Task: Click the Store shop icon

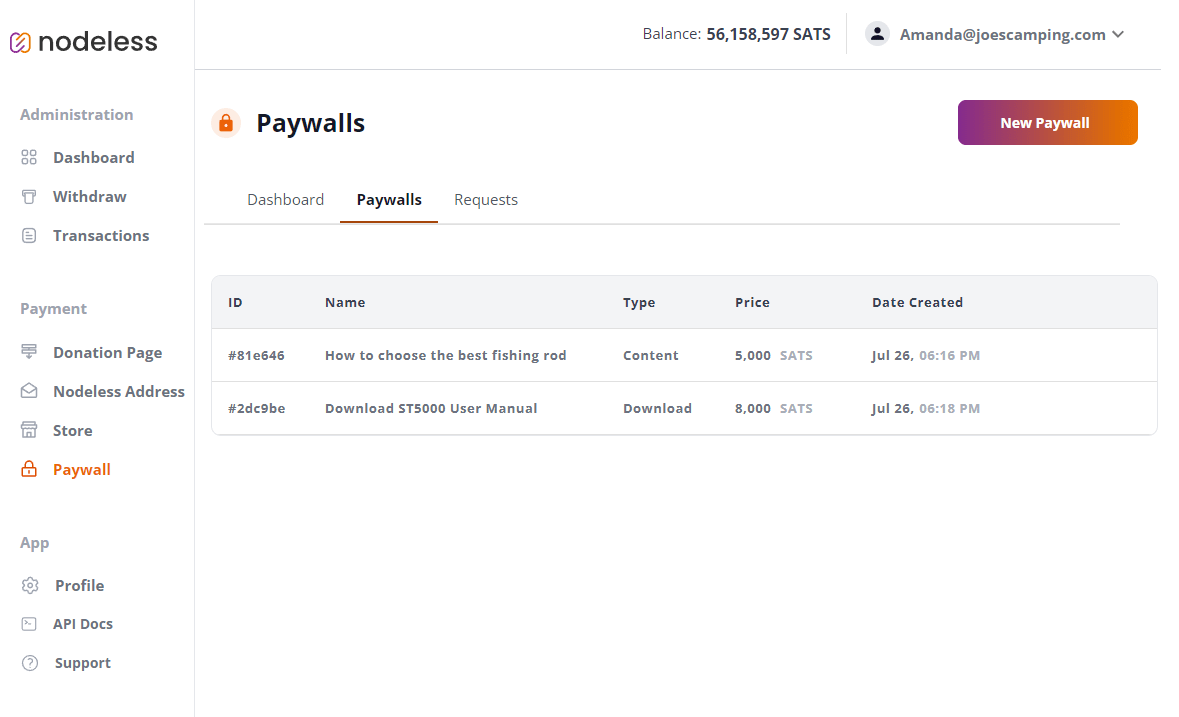Action: (29, 430)
